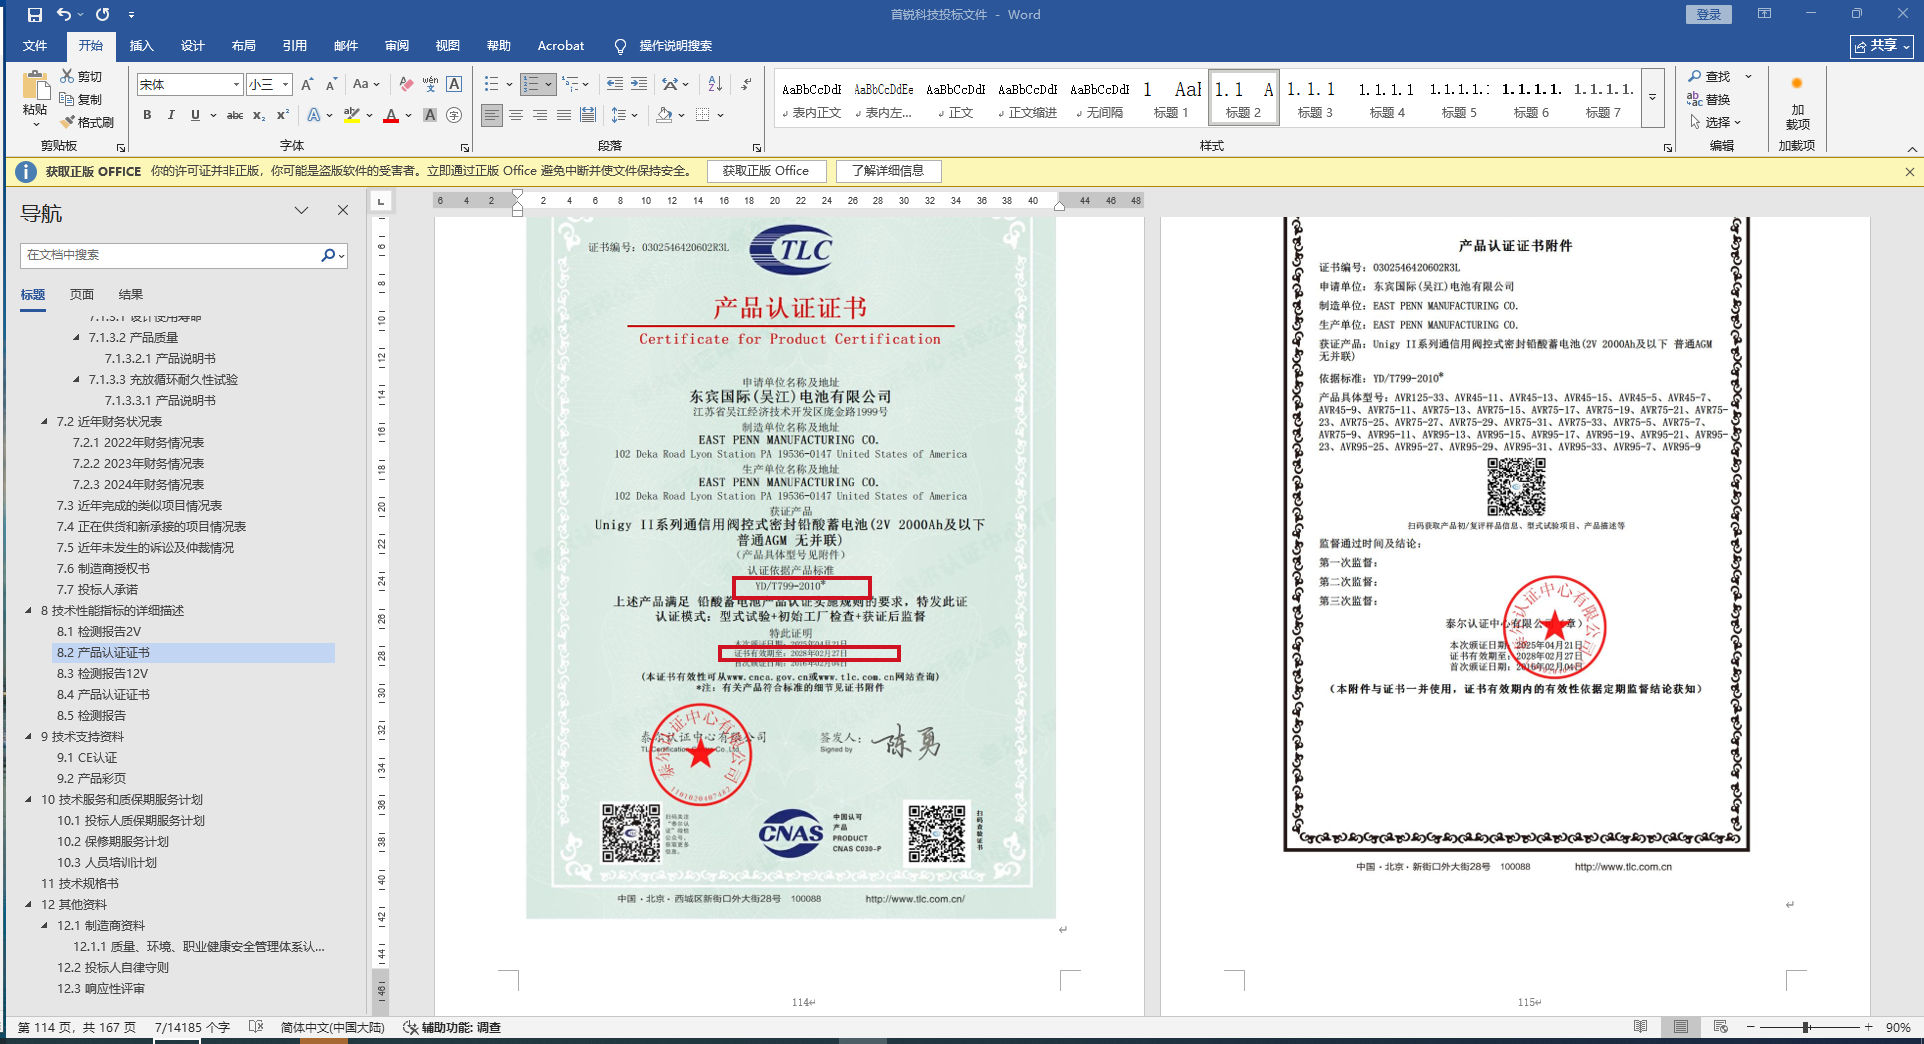Viewport: 1924px width, 1044px height.
Task: Open the font name dropdown
Action: pyautogui.click(x=236, y=85)
